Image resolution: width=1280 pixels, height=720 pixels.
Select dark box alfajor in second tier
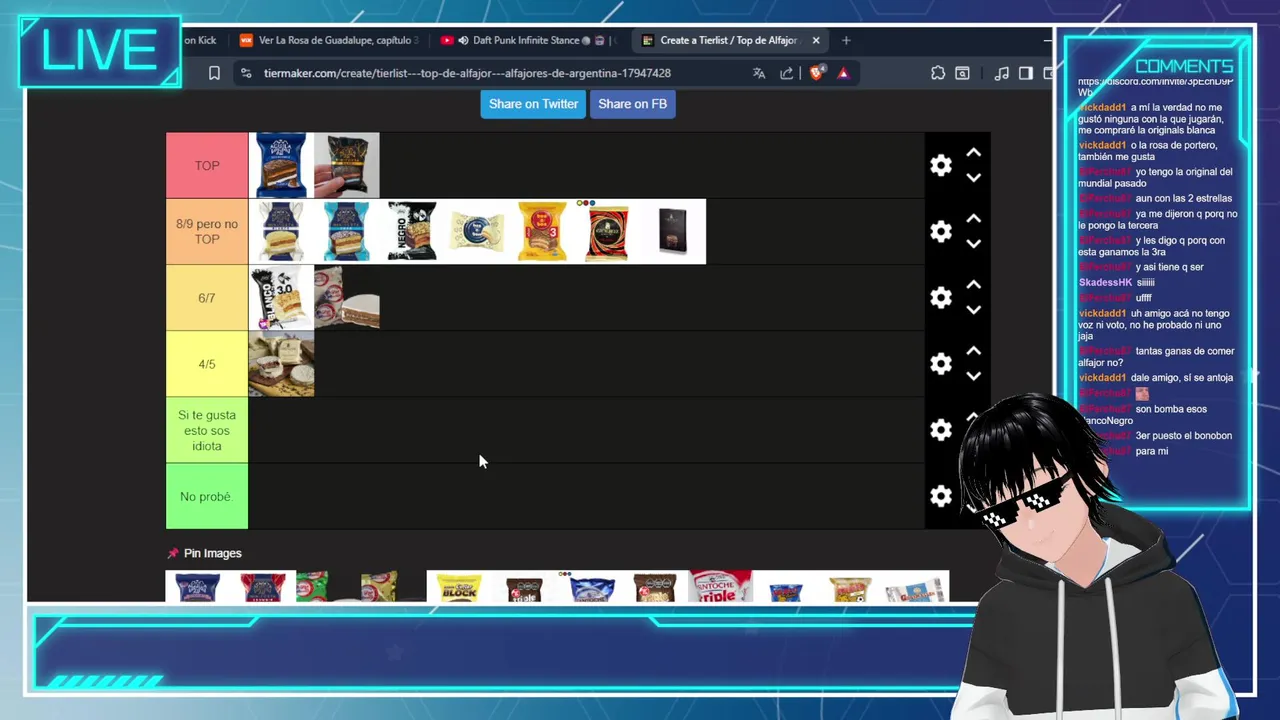click(673, 232)
